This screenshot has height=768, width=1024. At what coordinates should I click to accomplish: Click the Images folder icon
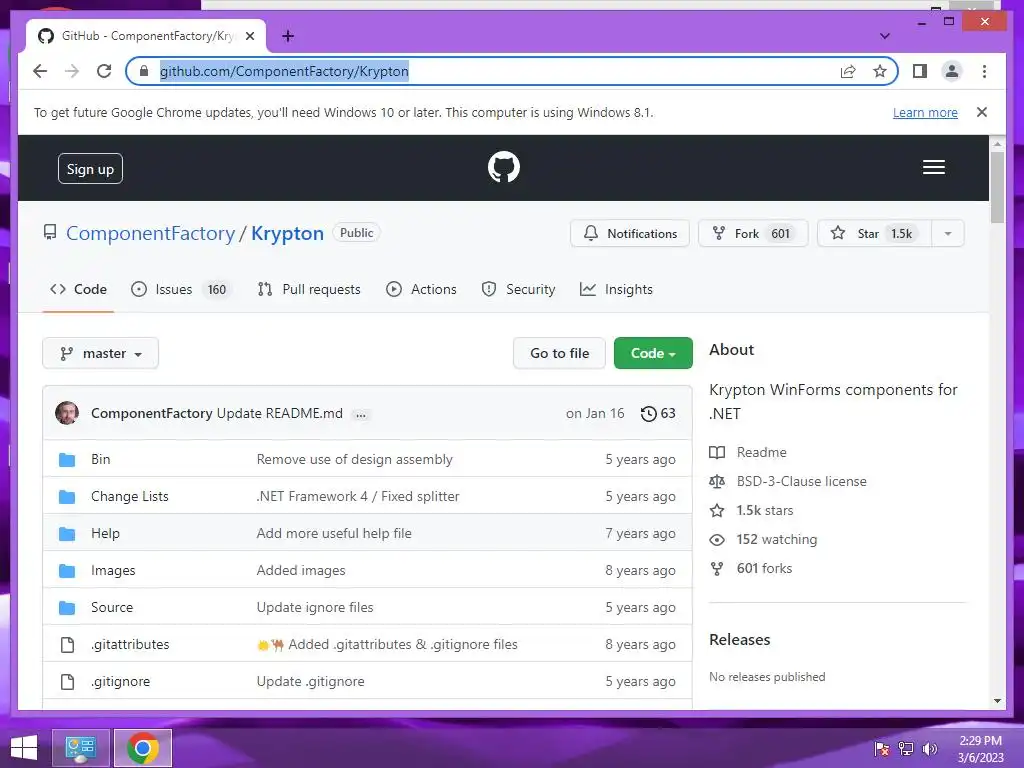(x=67, y=571)
